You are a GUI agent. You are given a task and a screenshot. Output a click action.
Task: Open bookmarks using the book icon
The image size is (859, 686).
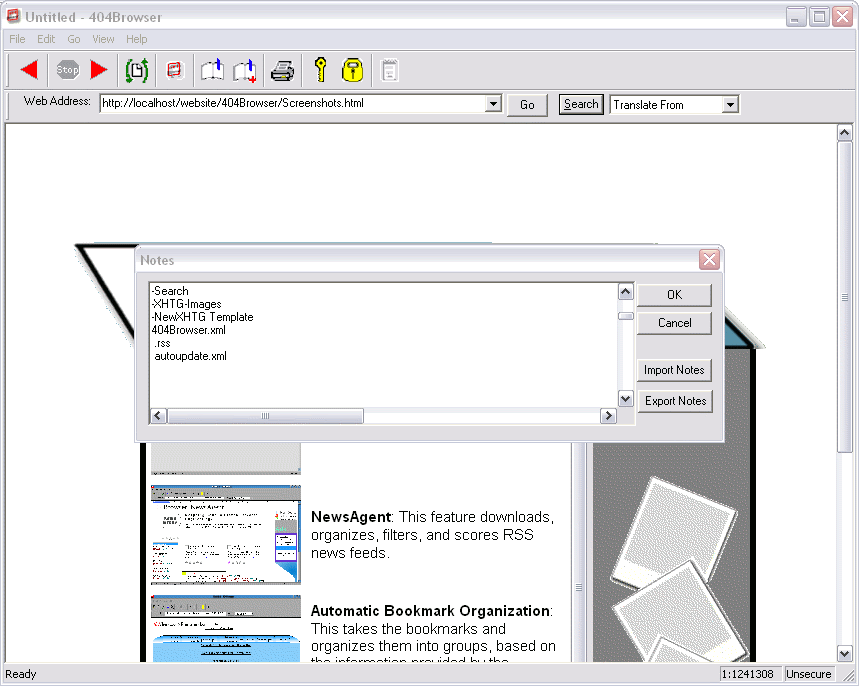[x=212, y=71]
